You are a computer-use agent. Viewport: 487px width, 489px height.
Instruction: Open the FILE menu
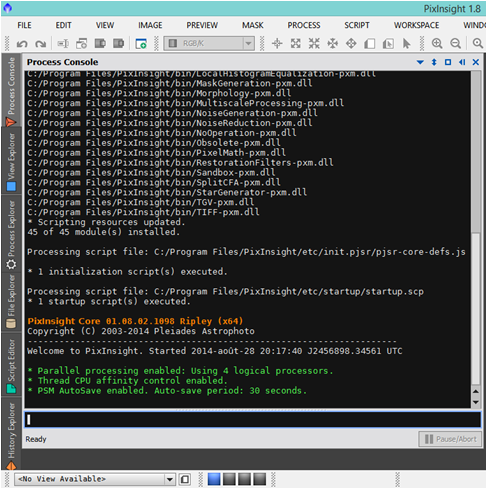pos(24,25)
